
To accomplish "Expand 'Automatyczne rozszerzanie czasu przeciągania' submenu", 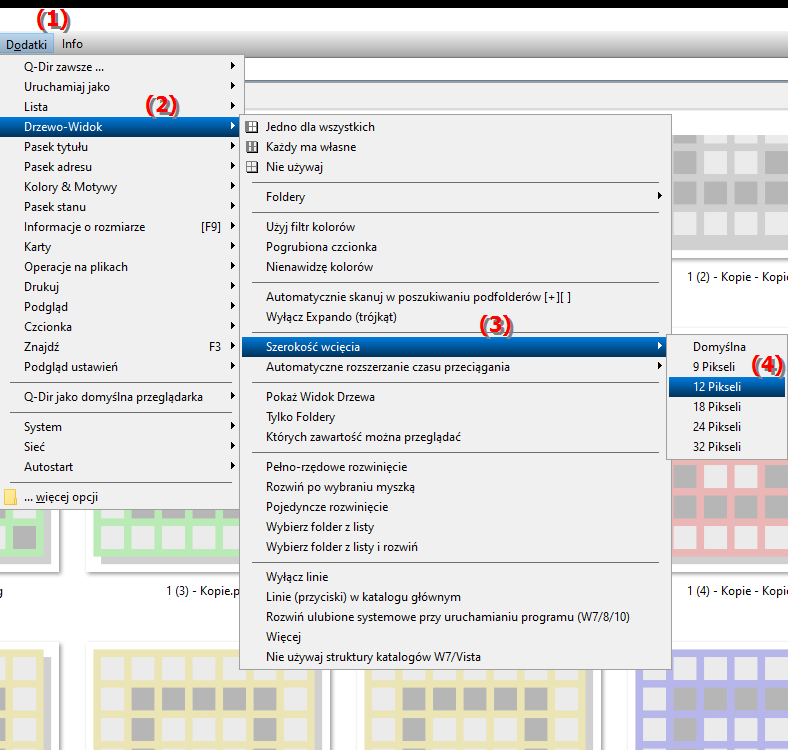I will click(455, 367).
